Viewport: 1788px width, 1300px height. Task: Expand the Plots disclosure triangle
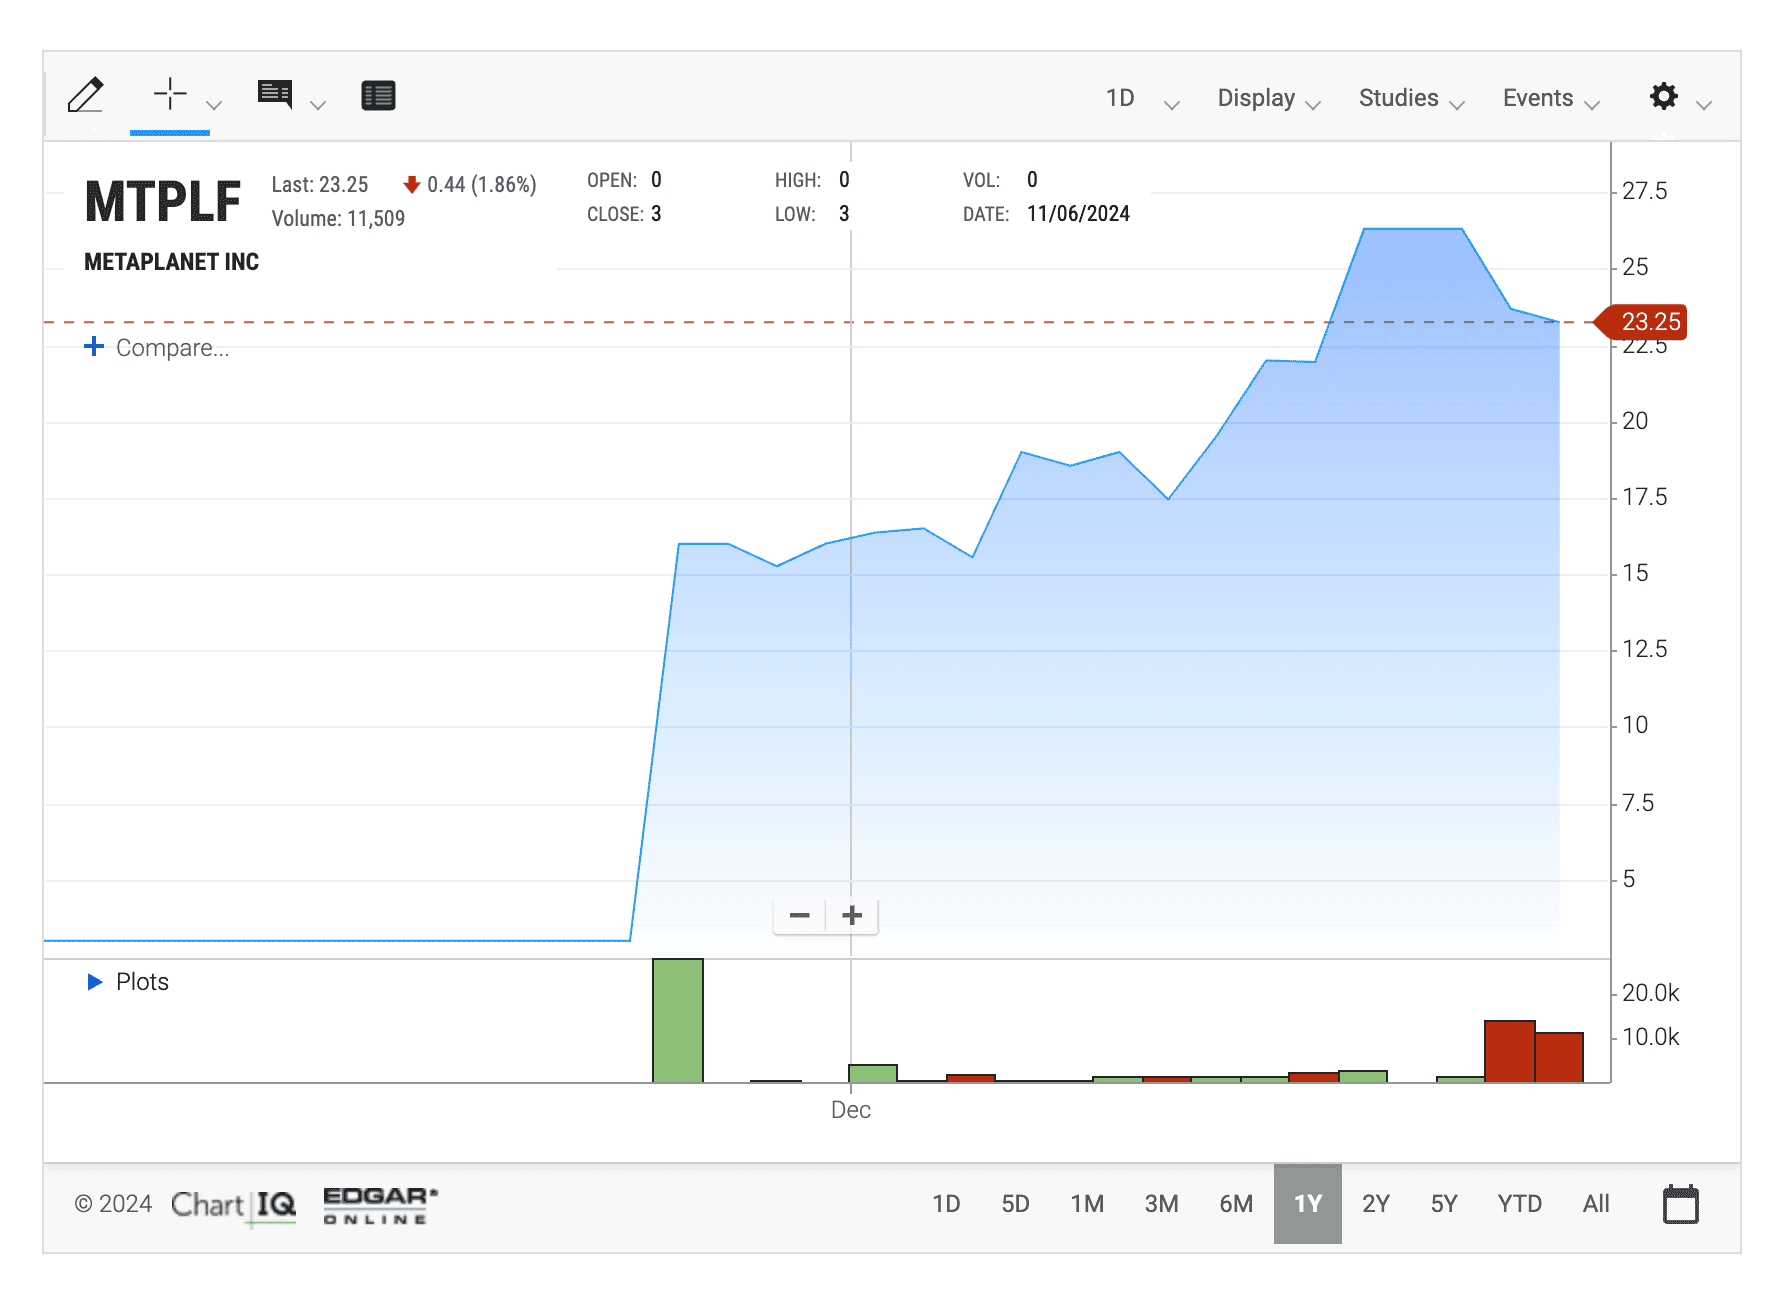pyautogui.click(x=95, y=982)
